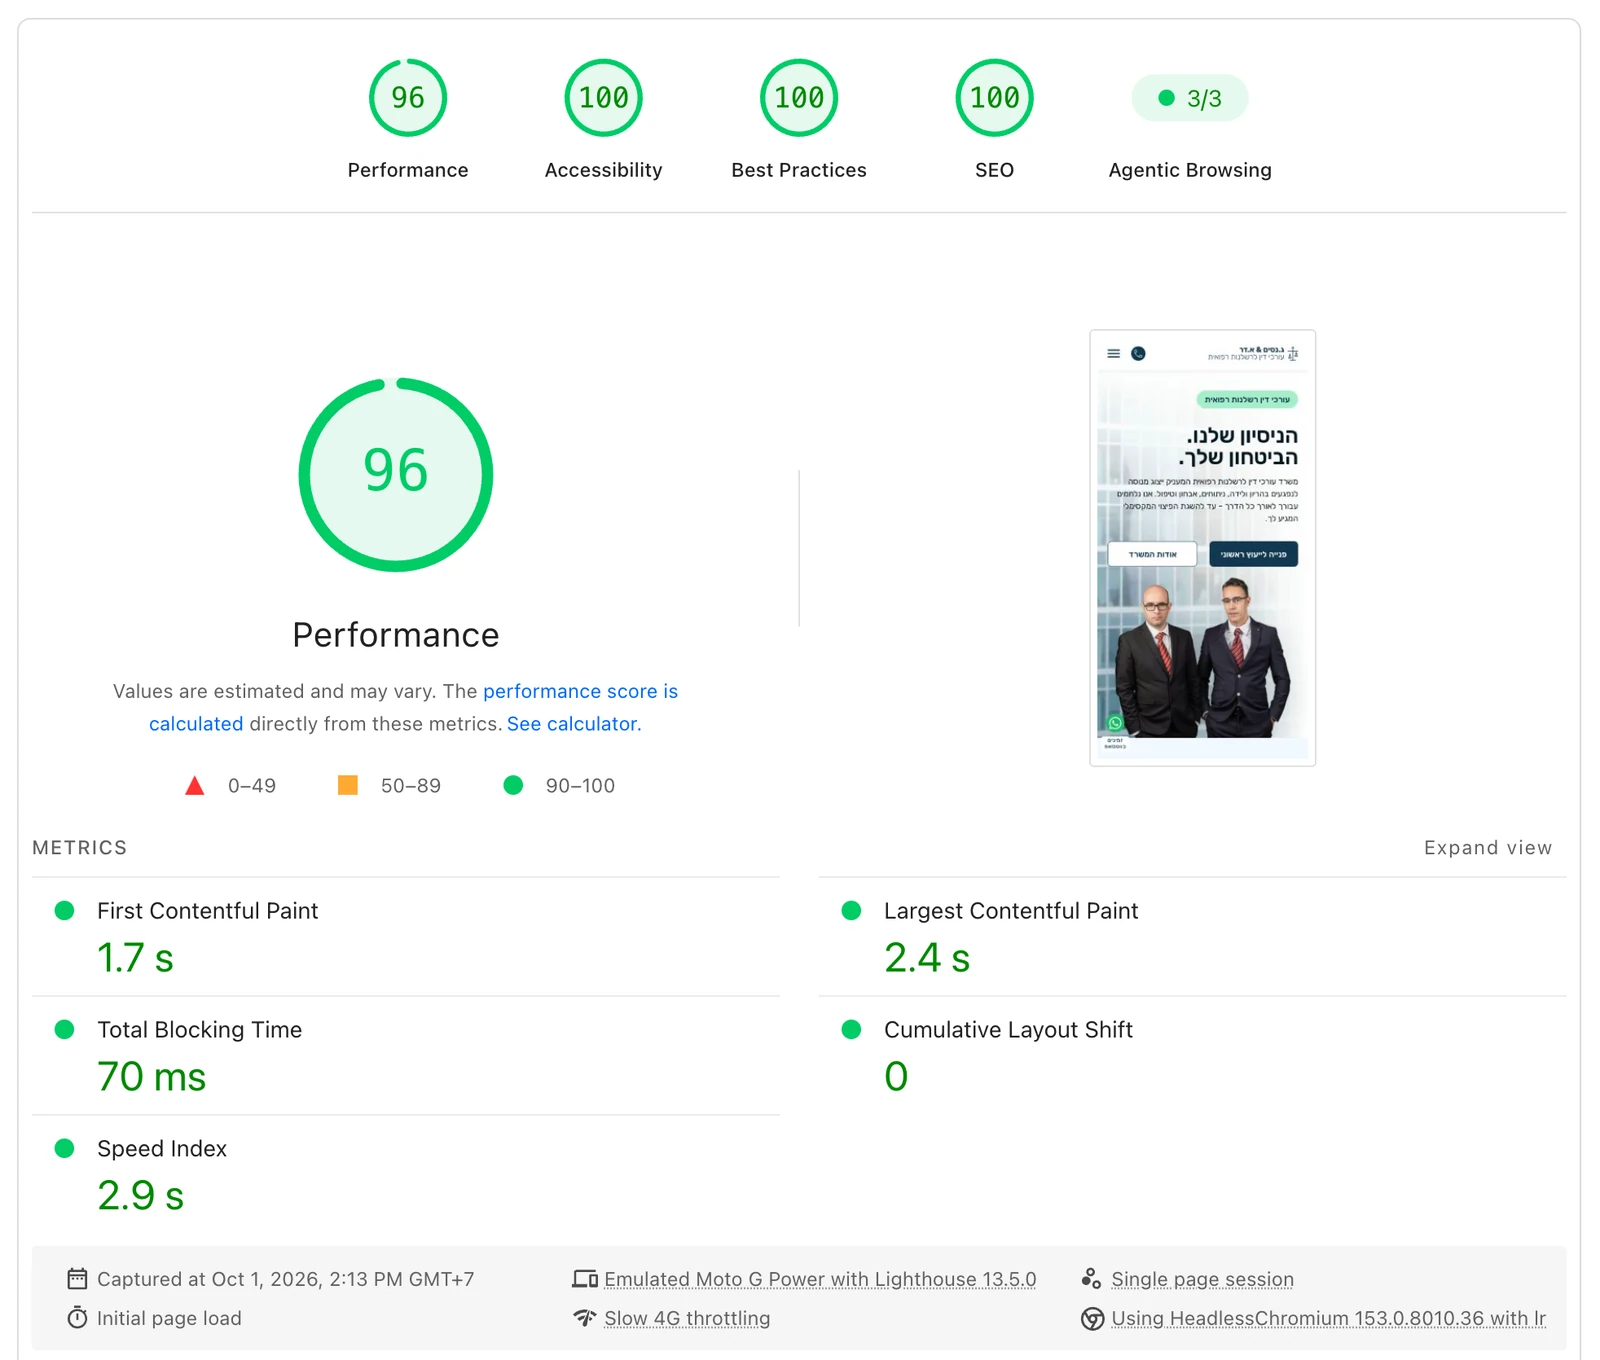The height and width of the screenshot is (1360, 1600).
Task: Click the Chrome icon beside HeadlessChromium
Action: (x=1092, y=1319)
